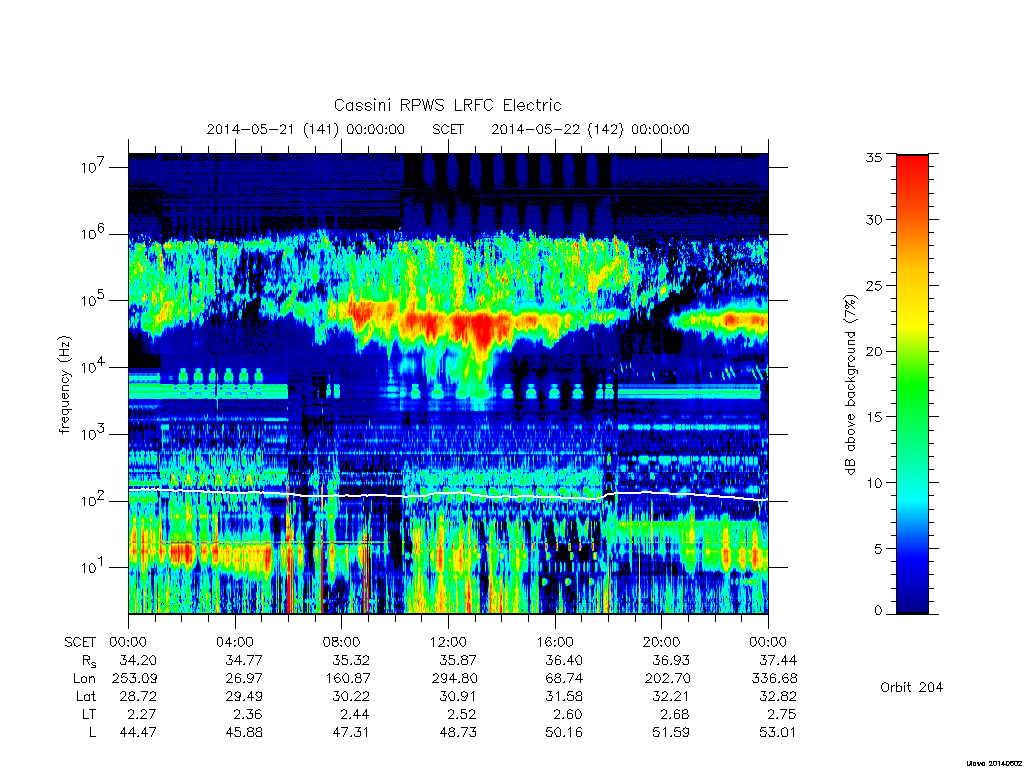
Task: Click the 20 tick on the color scale
Action: coord(874,351)
